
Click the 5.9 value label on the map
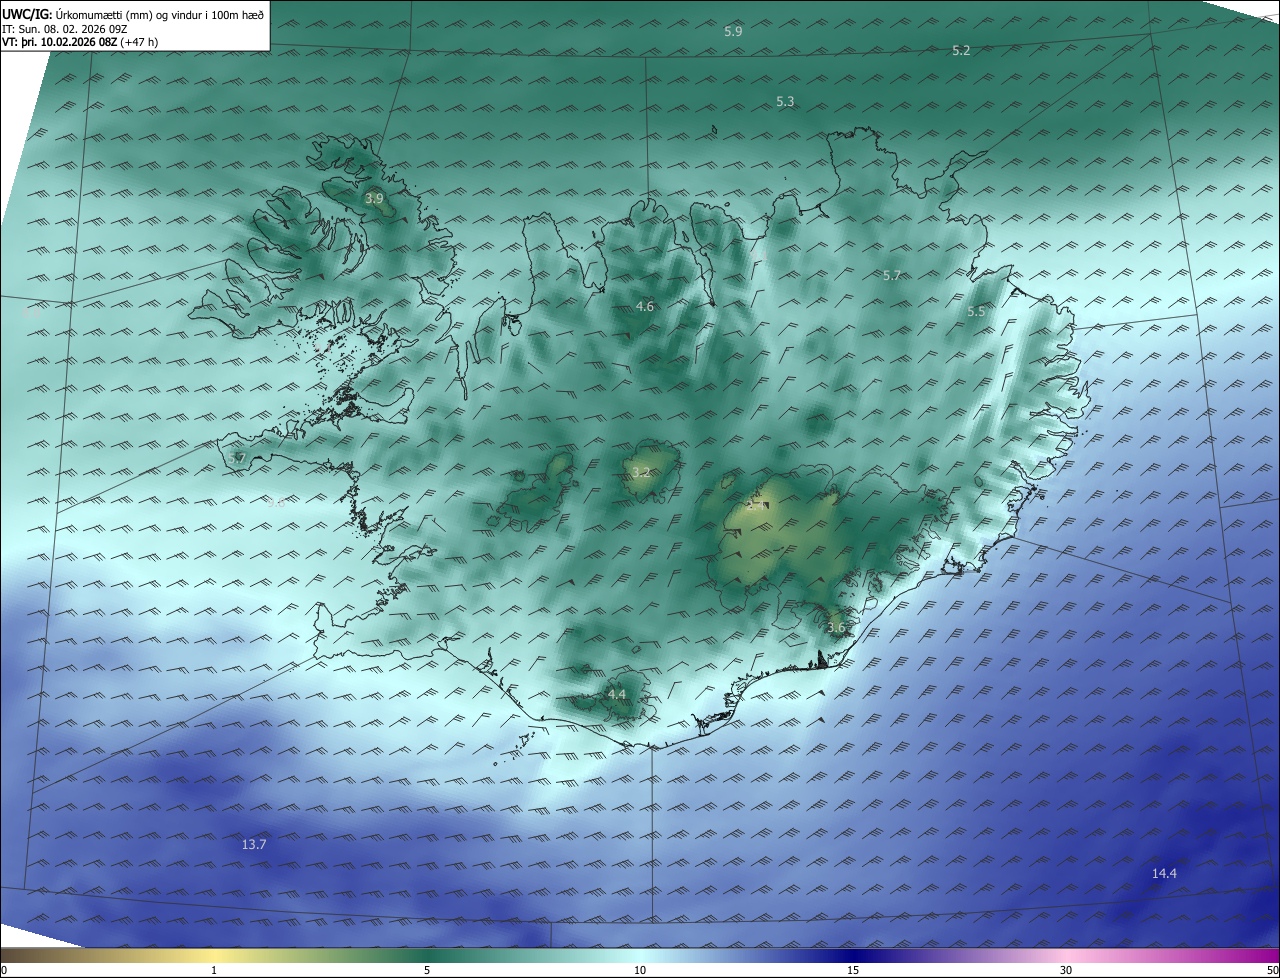[733, 32]
